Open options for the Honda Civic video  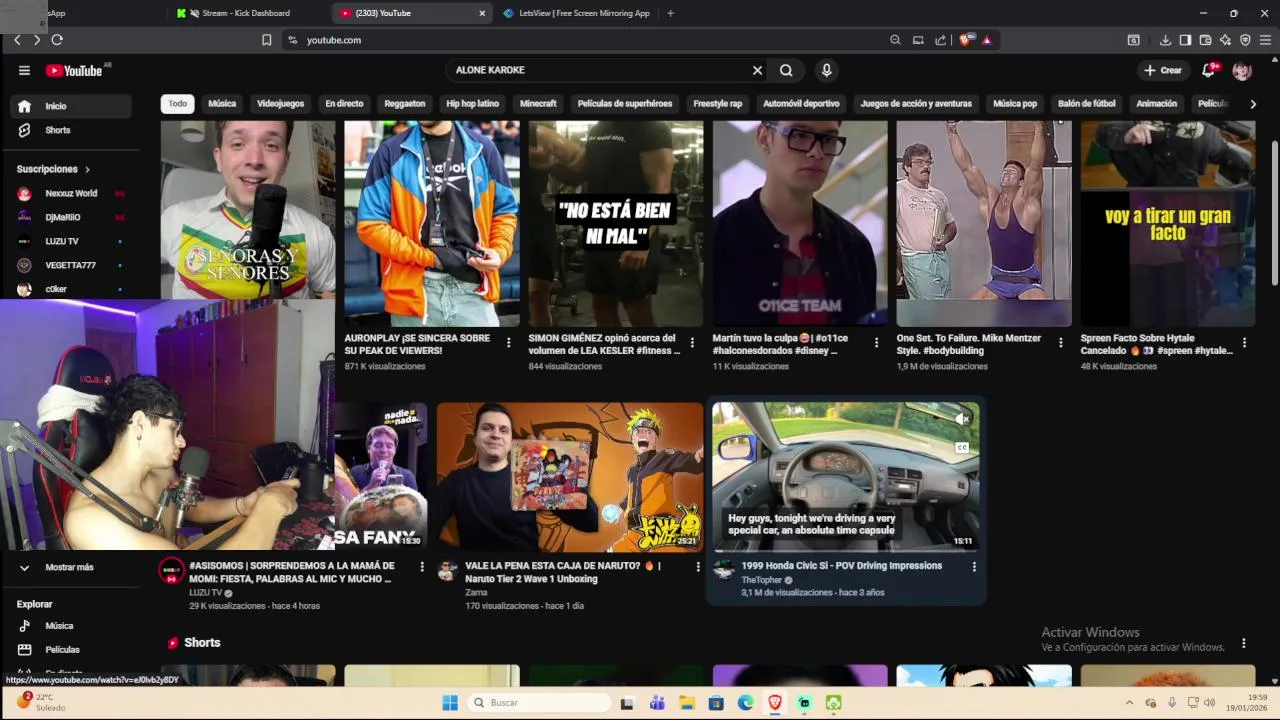click(x=974, y=567)
